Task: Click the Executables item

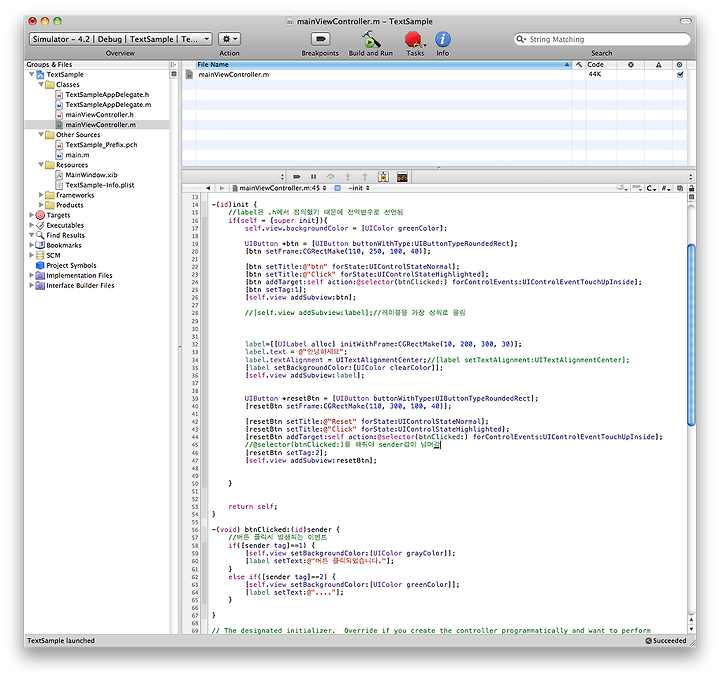Action: click(65, 225)
